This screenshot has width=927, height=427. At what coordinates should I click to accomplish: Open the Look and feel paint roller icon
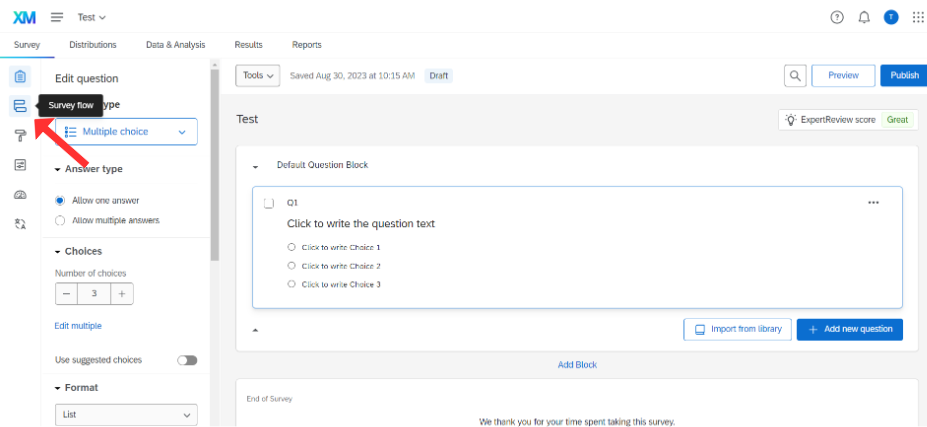coord(20,136)
